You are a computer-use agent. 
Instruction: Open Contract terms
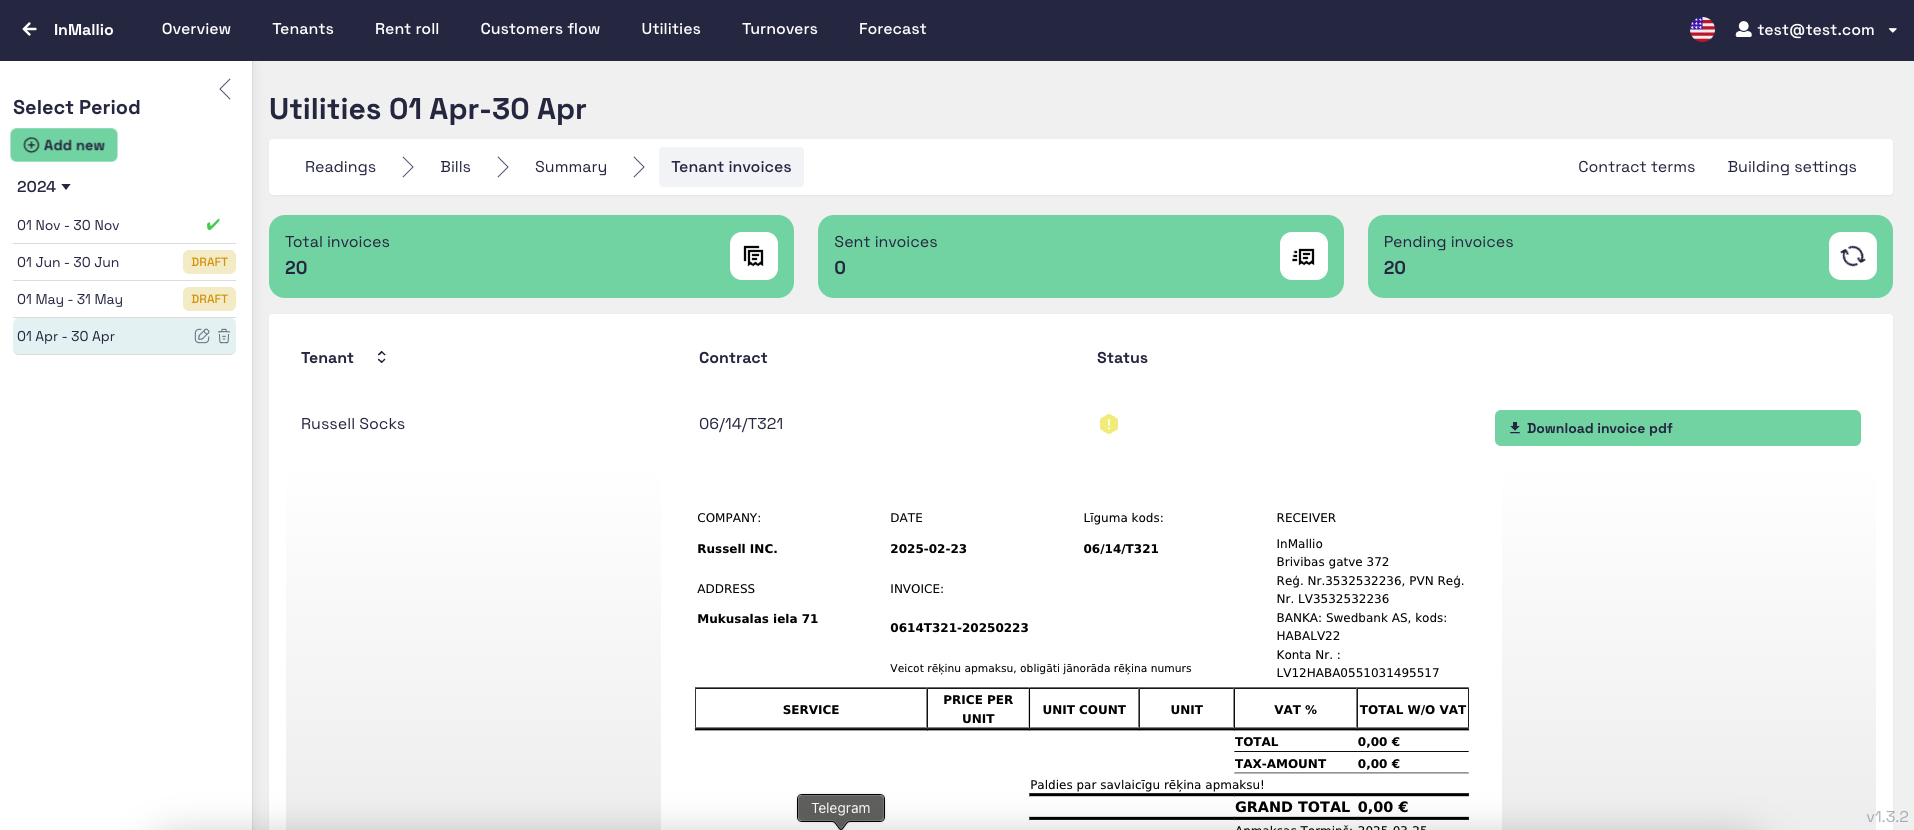coord(1636,167)
